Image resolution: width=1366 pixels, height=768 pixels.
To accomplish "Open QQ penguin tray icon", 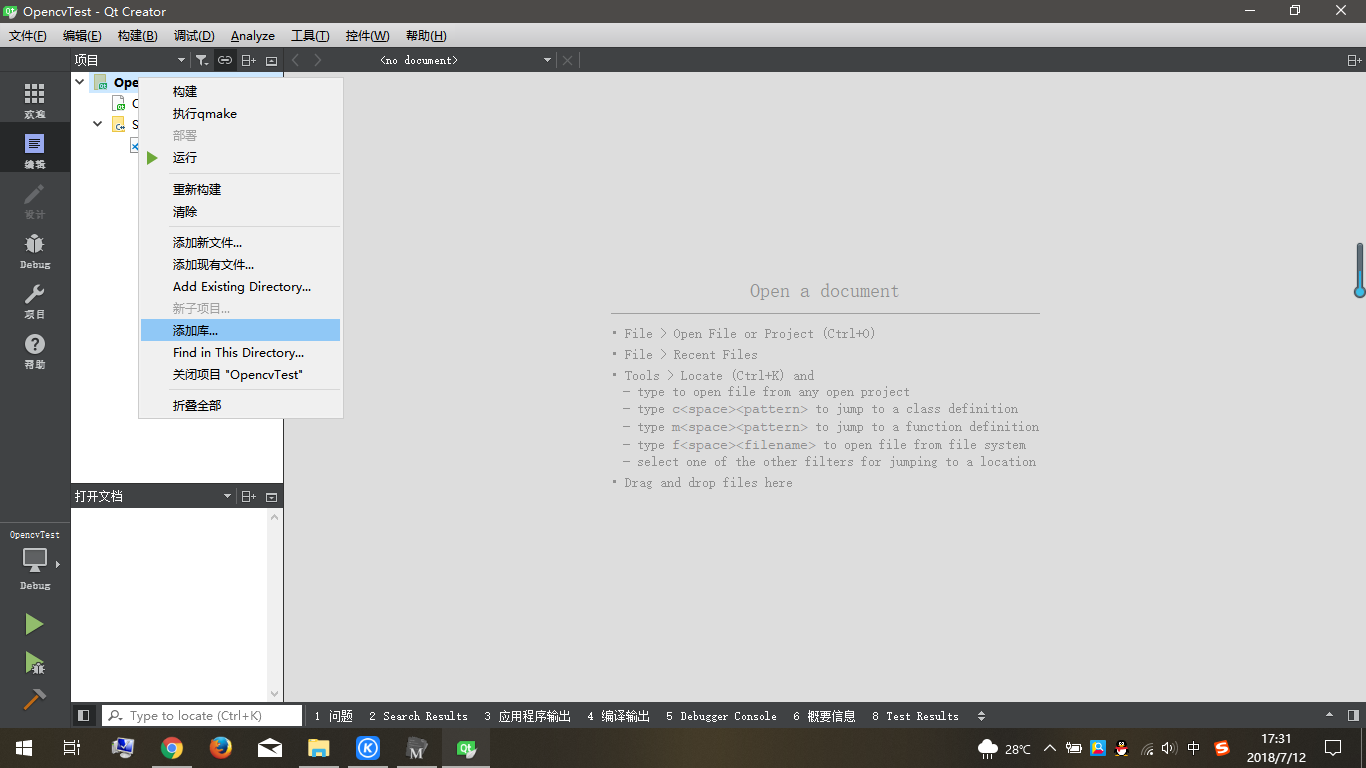I will (x=1121, y=748).
